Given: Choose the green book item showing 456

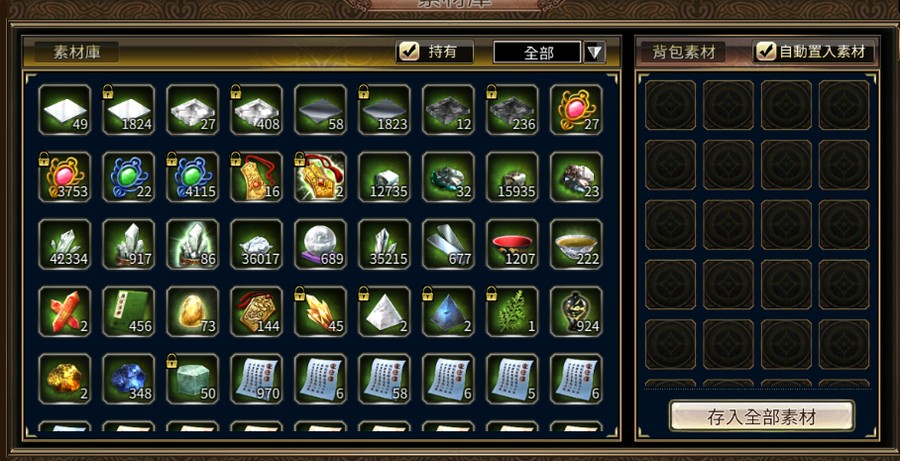Looking at the screenshot, I should pos(129,311).
